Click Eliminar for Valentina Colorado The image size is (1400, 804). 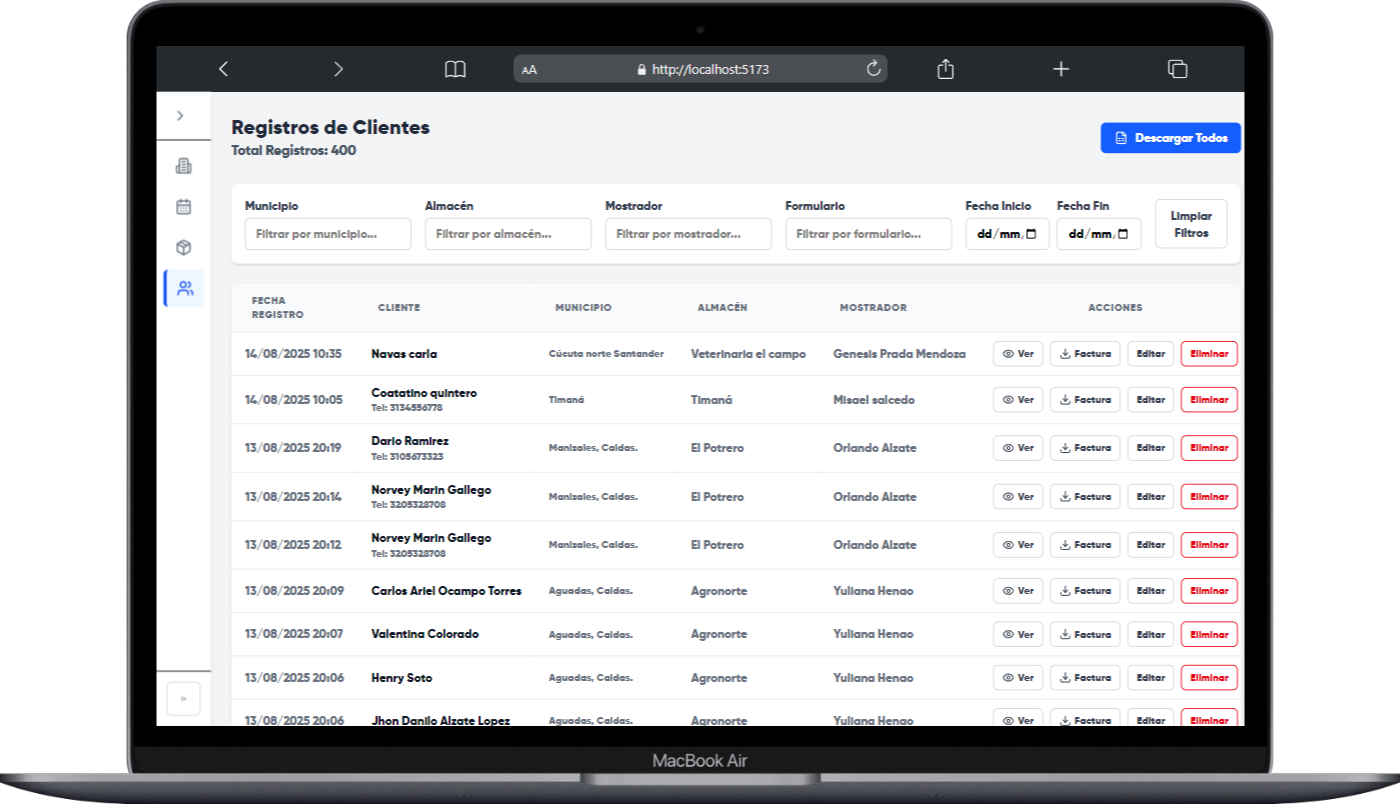point(1209,635)
